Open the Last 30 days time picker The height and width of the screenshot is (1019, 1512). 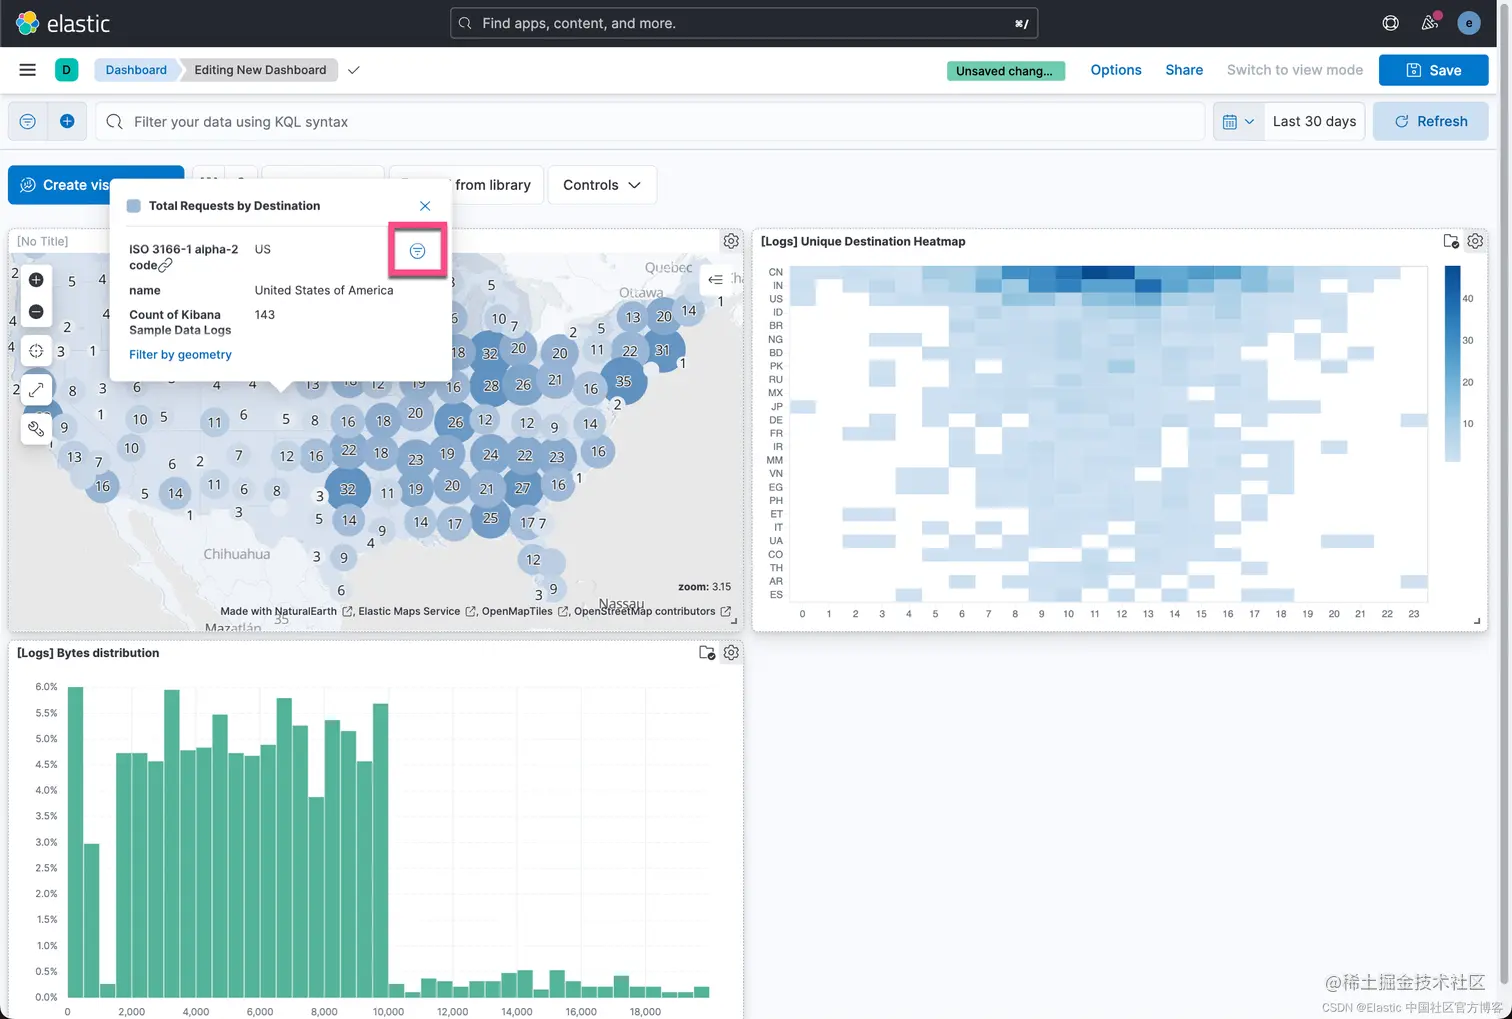pyautogui.click(x=1314, y=121)
